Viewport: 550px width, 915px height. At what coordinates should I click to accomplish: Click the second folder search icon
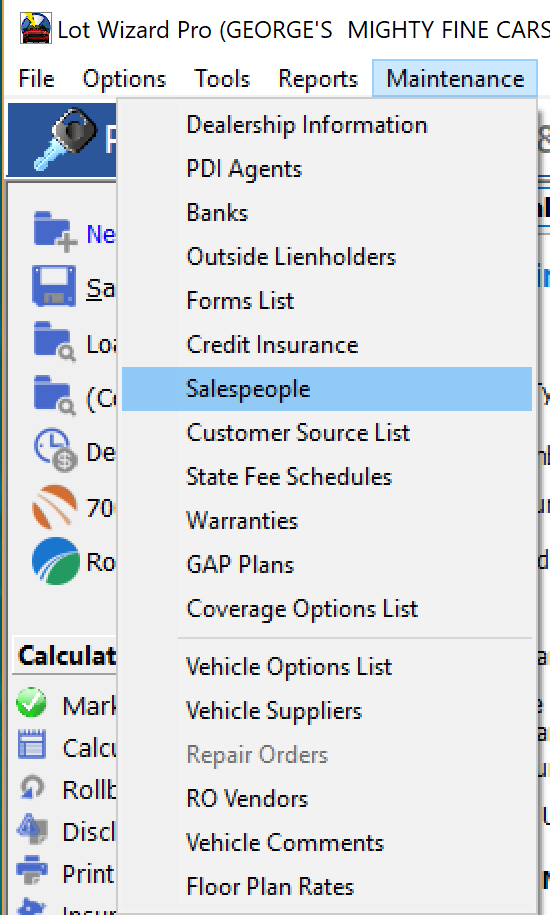pyautogui.click(x=55, y=396)
